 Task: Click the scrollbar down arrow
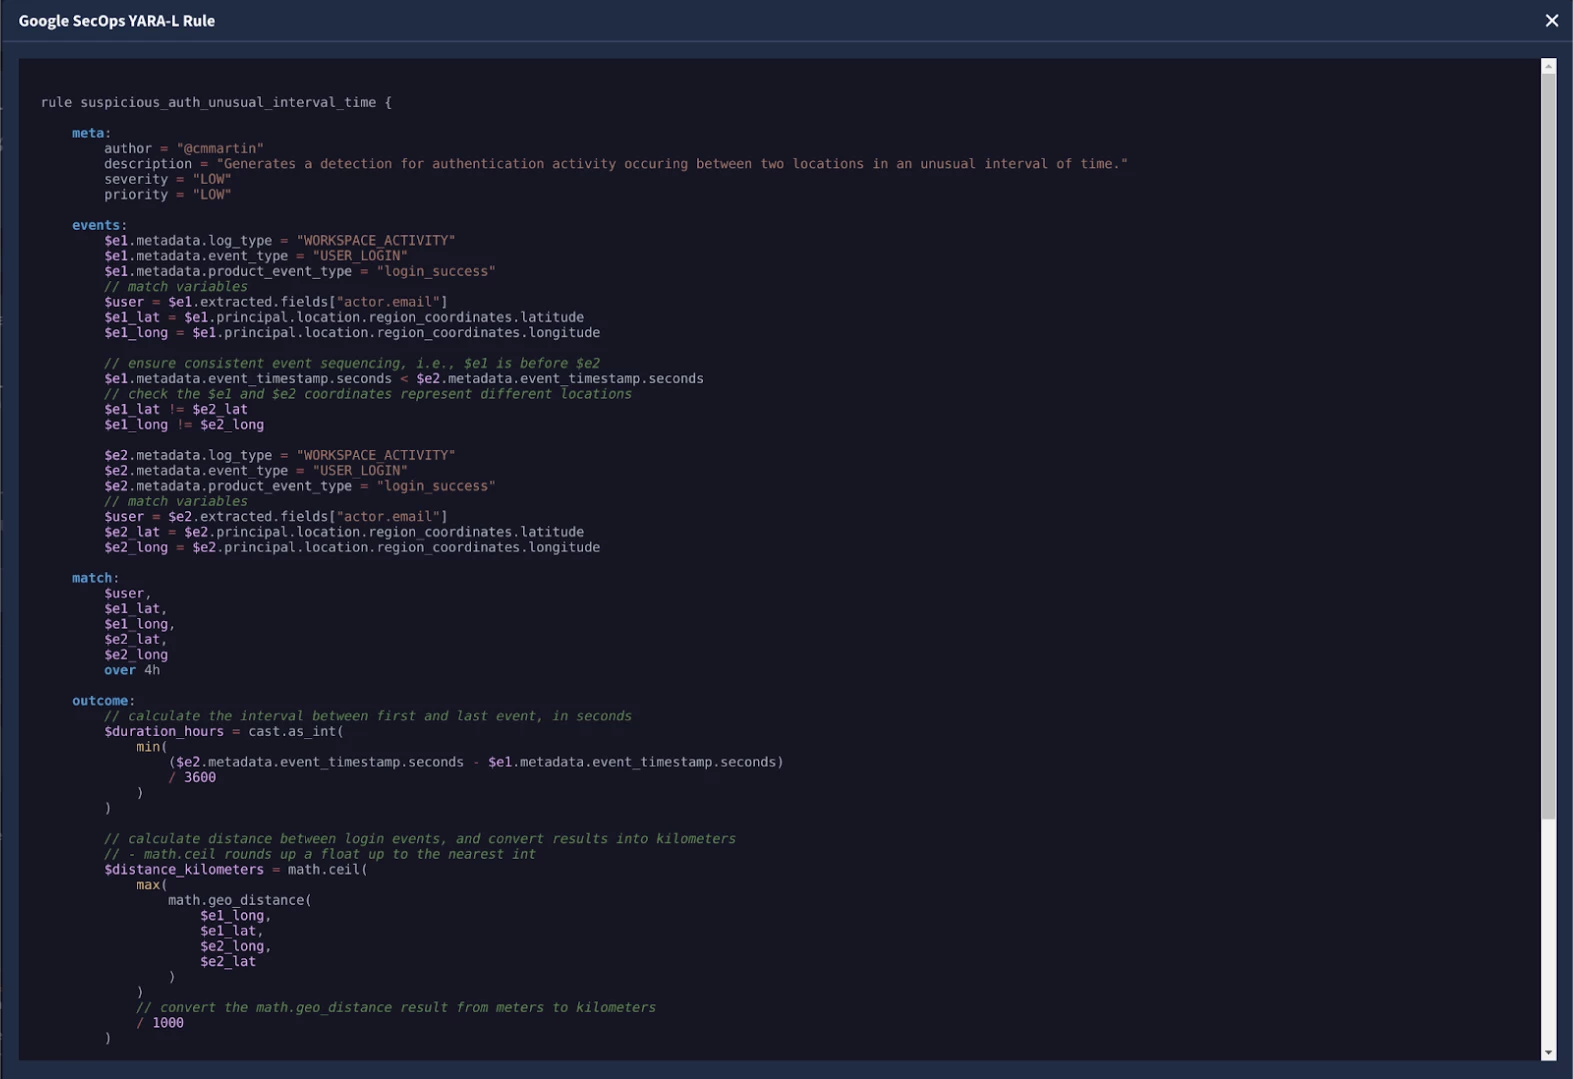click(x=1548, y=1053)
